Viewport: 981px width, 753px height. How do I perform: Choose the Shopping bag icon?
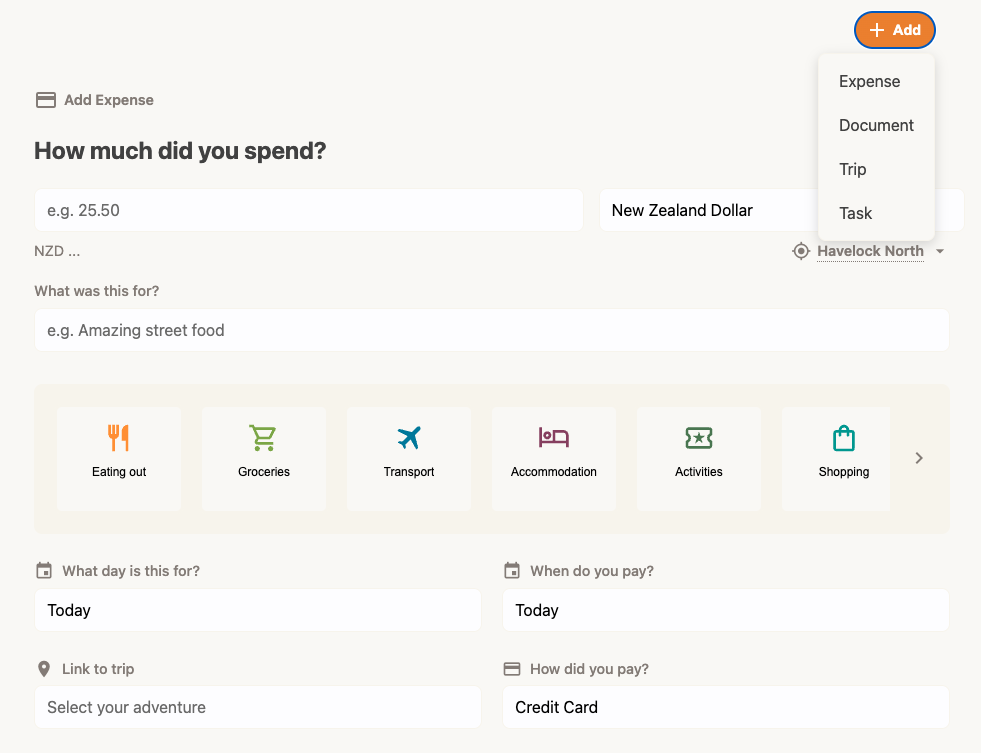tap(843, 437)
